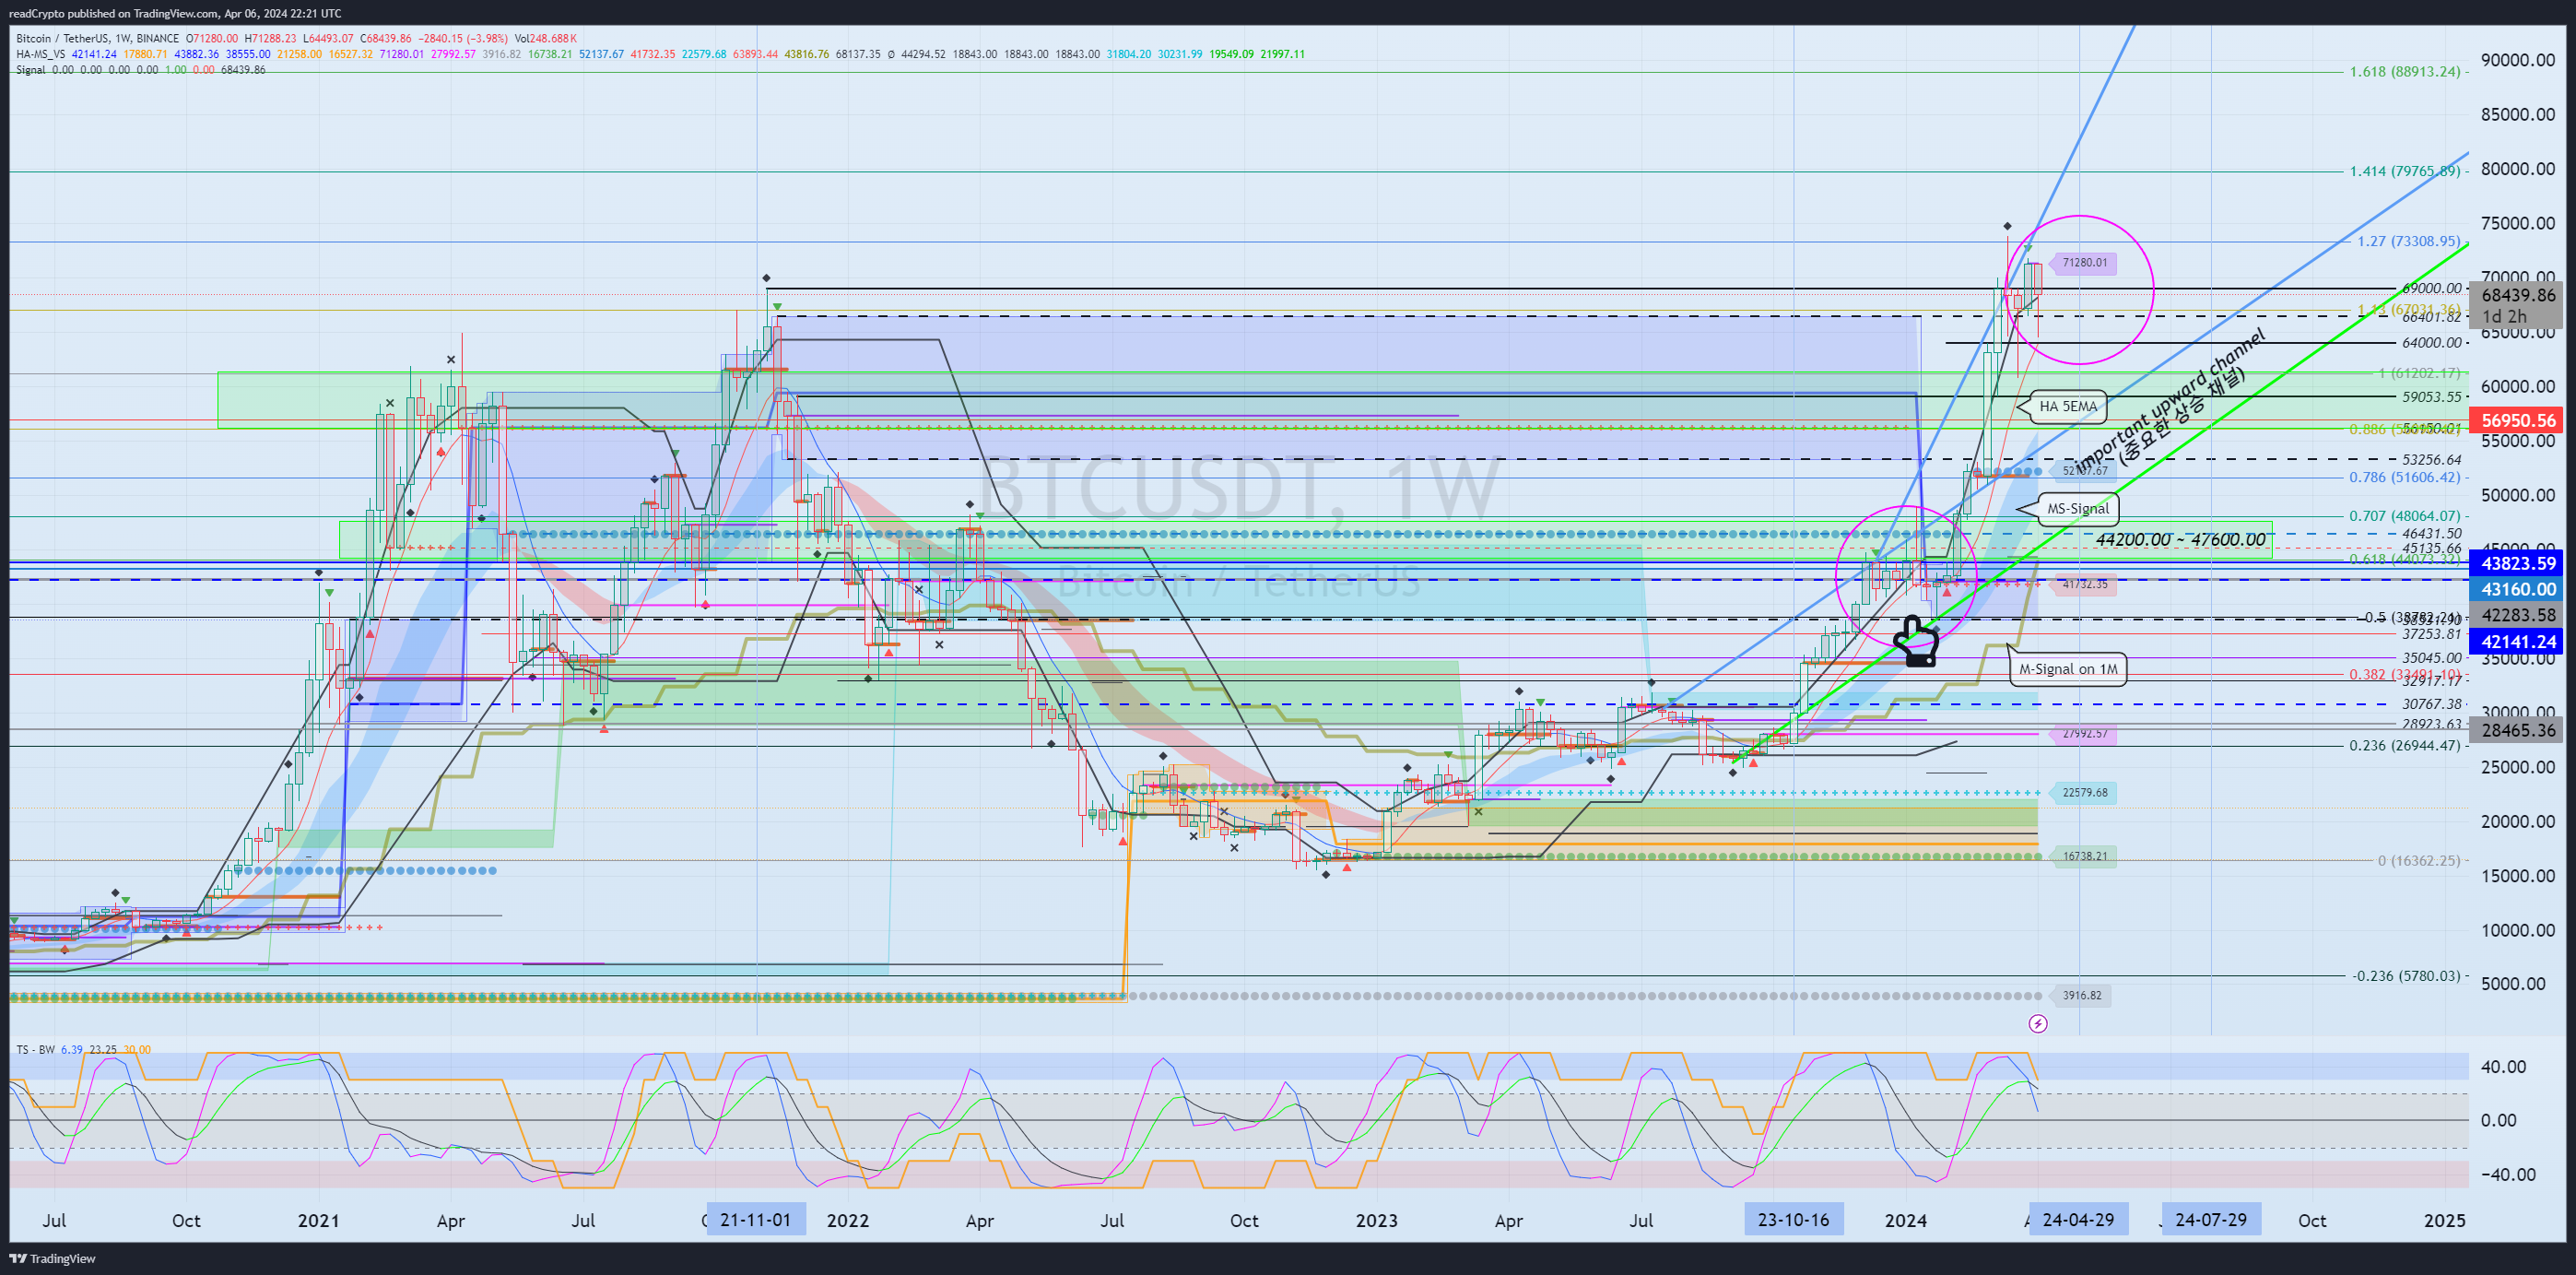Click the 44200.00 ~ 47600.00 range annotation

click(x=2181, y=539)
